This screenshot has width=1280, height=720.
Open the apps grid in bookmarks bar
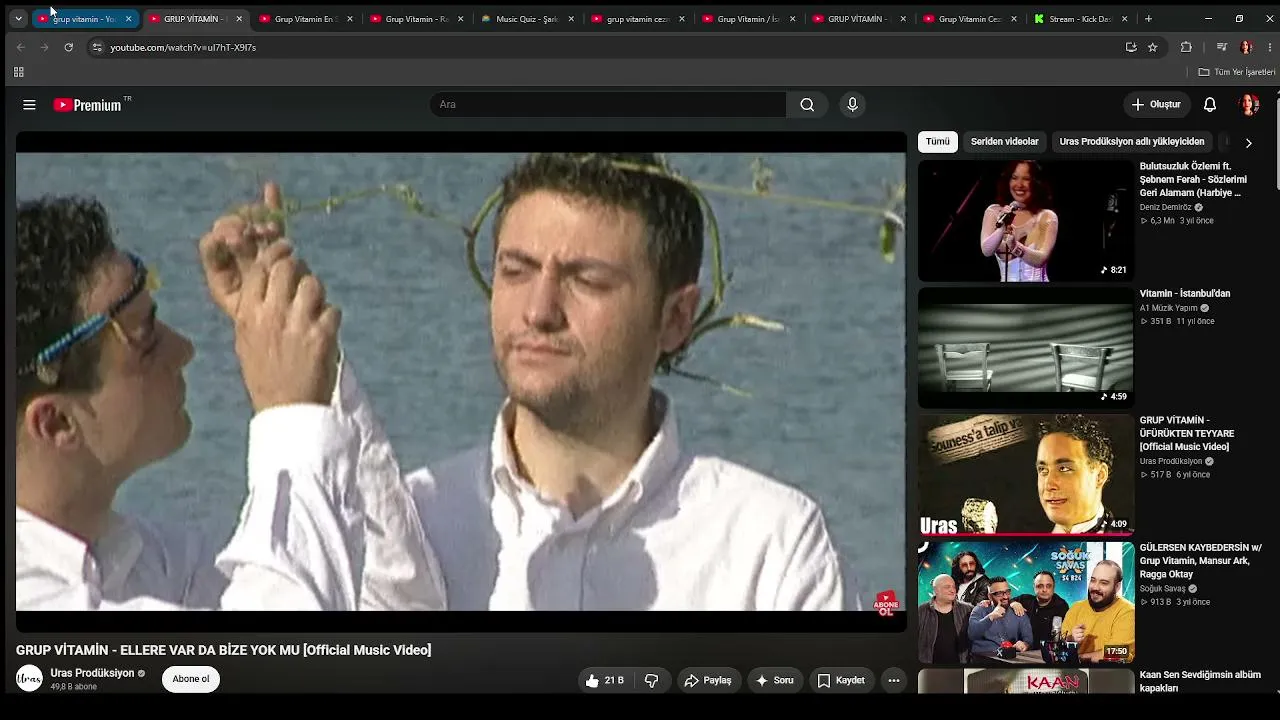click(x=18, y=72)
